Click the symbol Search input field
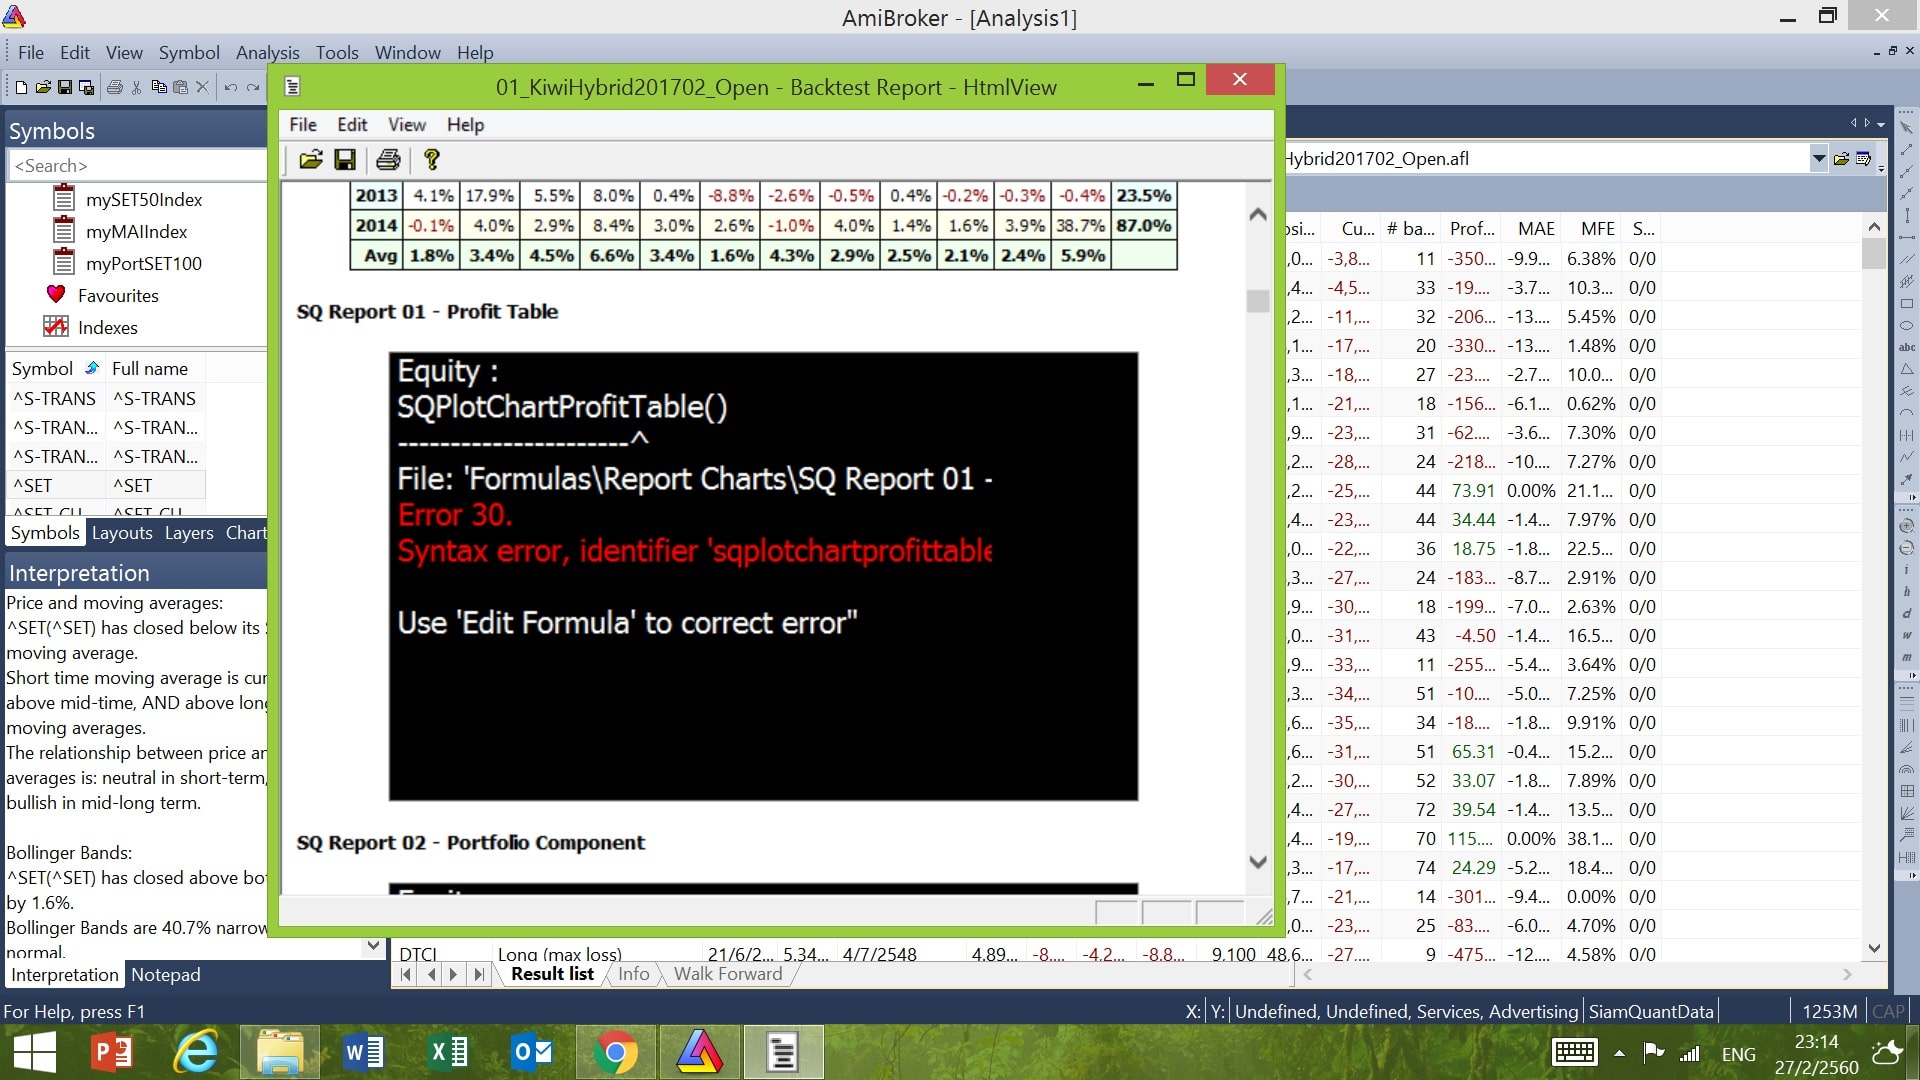The height and width of the screenshot is (1080, 1920). pyautogui.click(x=138, y=165)
